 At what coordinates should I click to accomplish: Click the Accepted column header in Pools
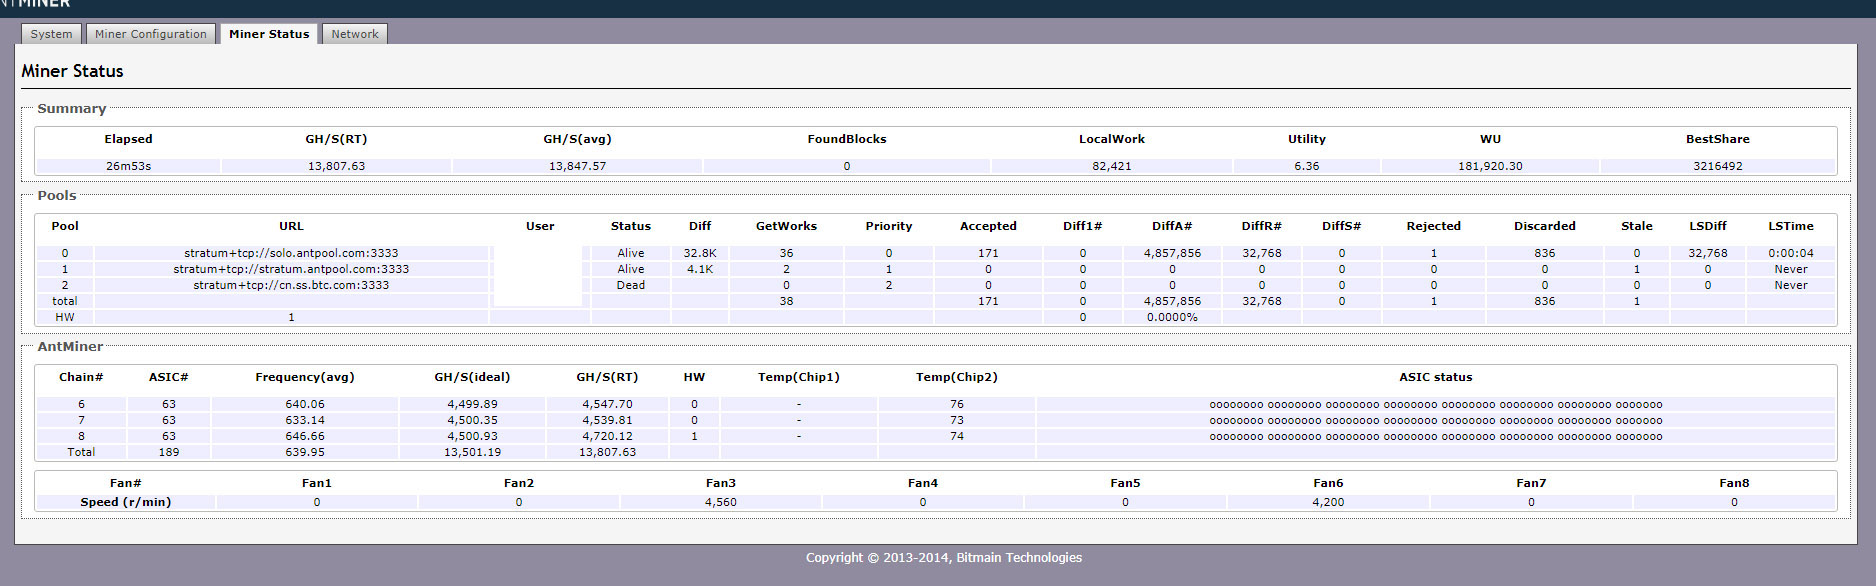(x=988, y=226)
